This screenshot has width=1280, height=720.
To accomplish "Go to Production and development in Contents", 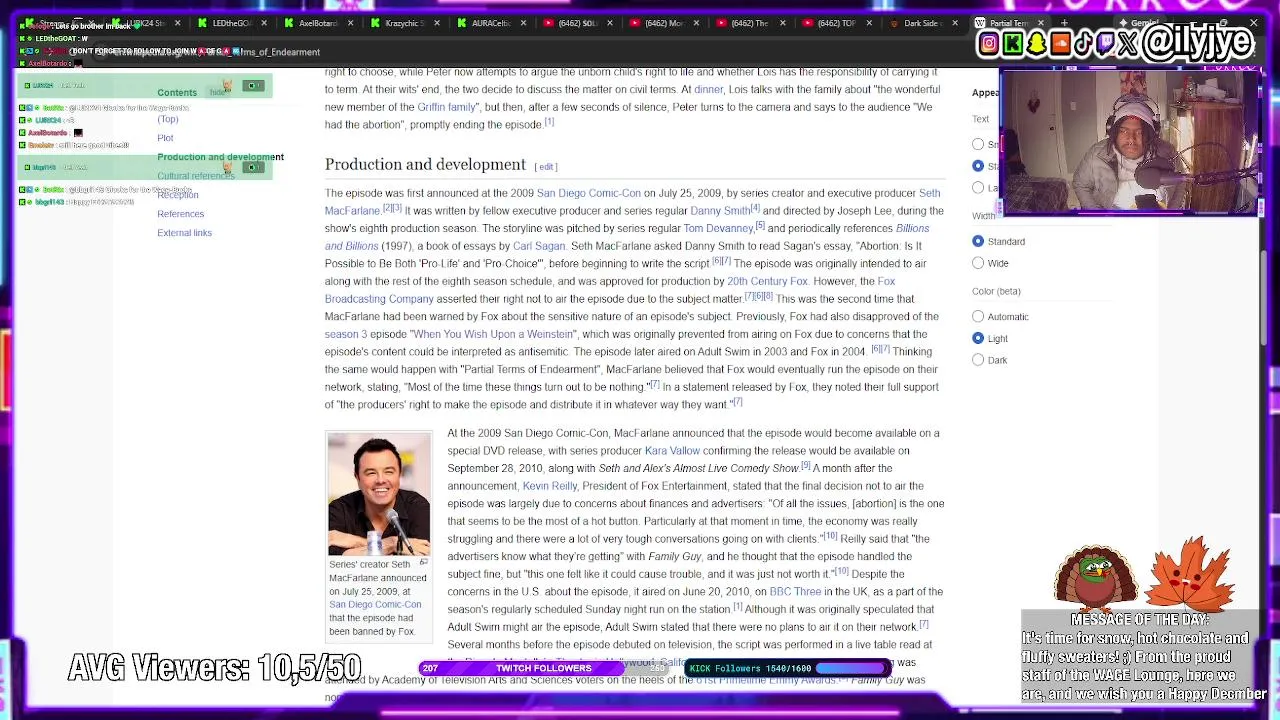I will coord(220,157).
